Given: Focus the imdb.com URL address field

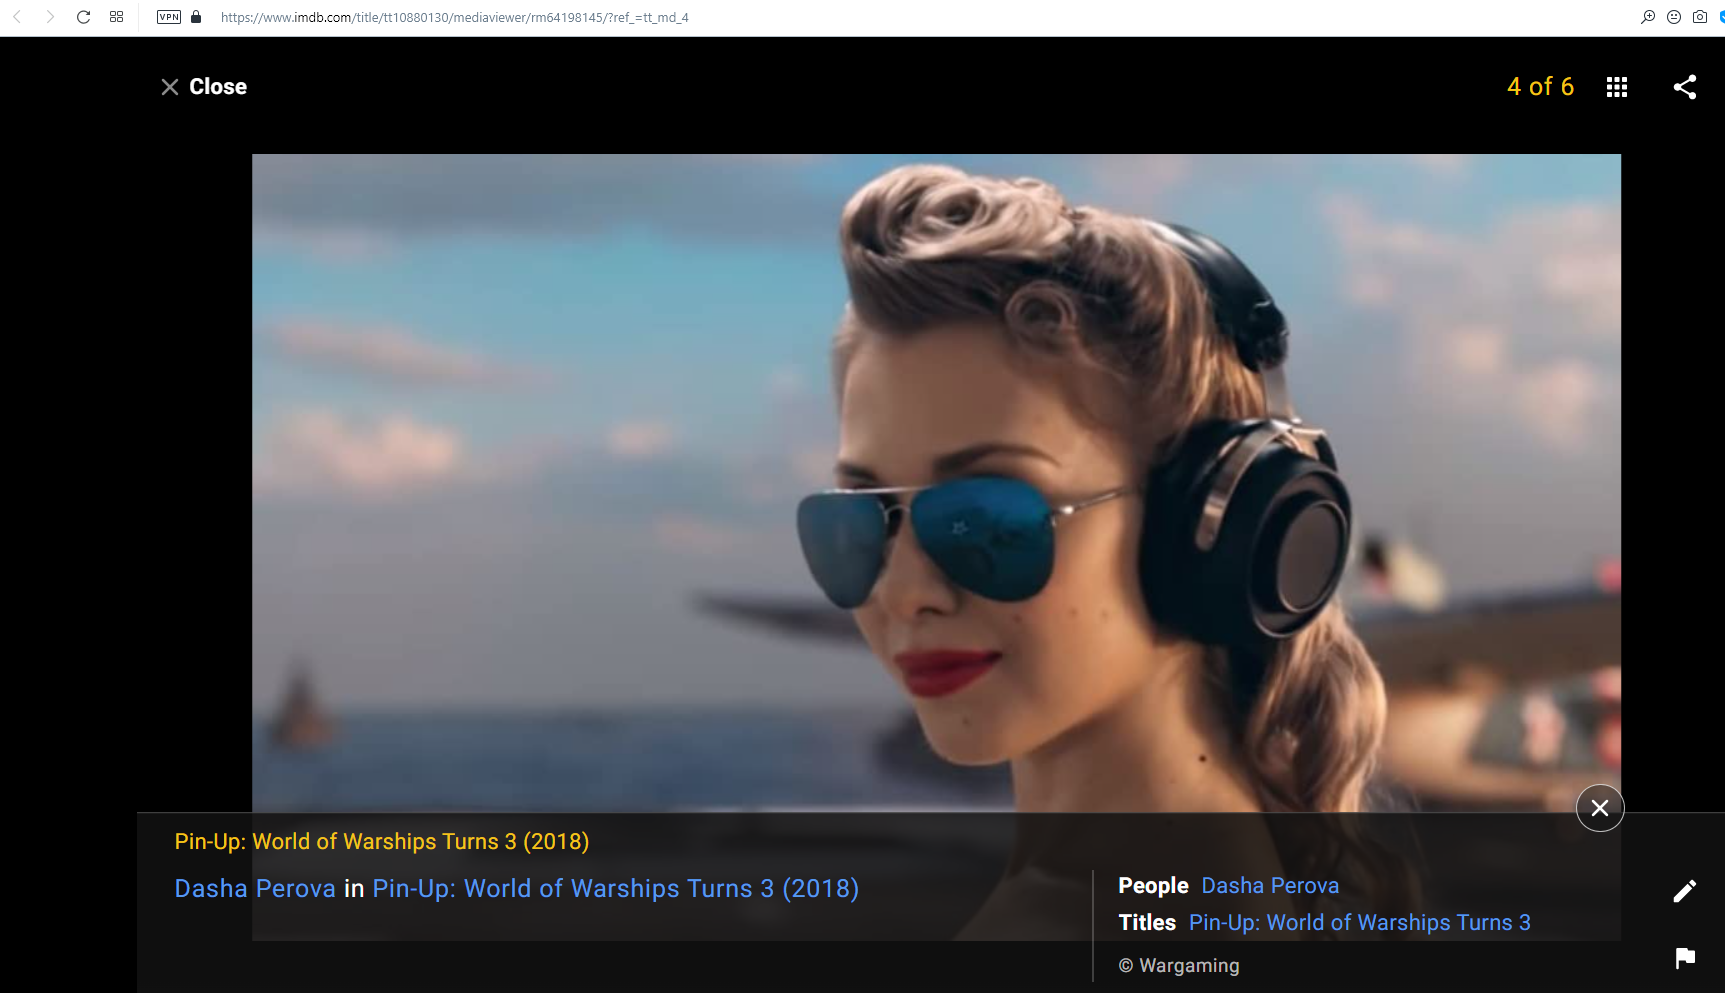Looking at the screenshot, I should (455, 18).
